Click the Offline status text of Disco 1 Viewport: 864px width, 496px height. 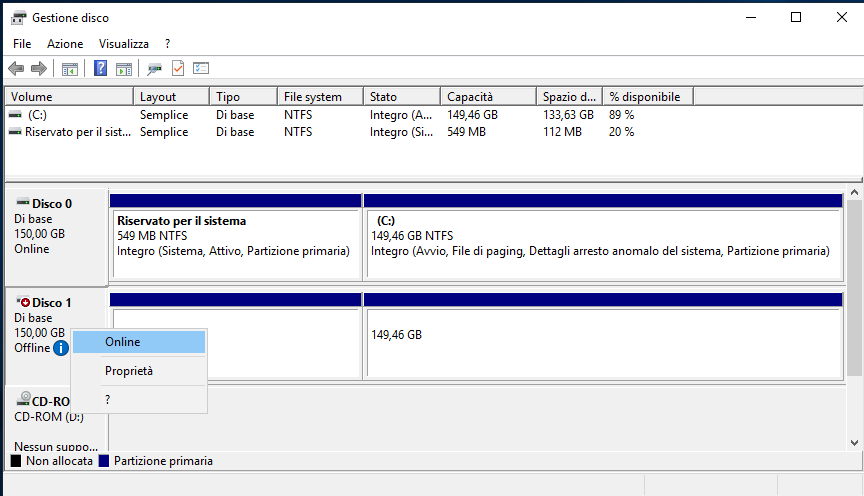[32, 348]
